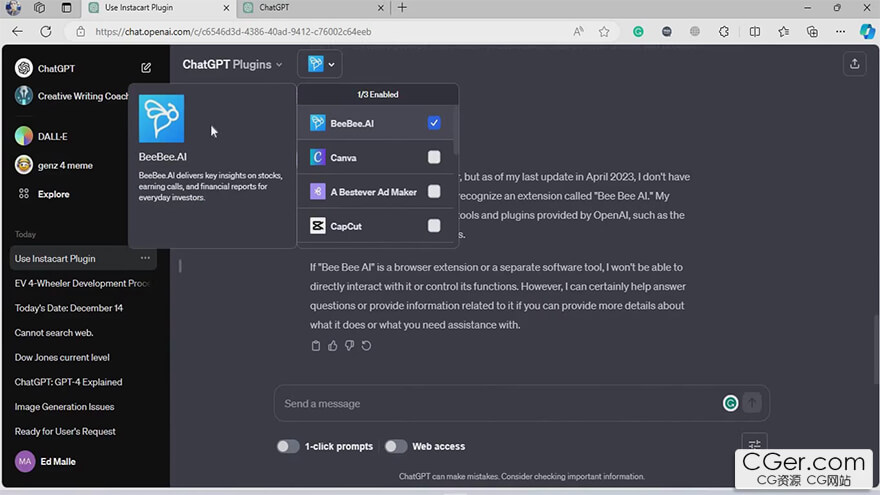
Task: Click the thumbs down icon
Action: click(349, 346)
